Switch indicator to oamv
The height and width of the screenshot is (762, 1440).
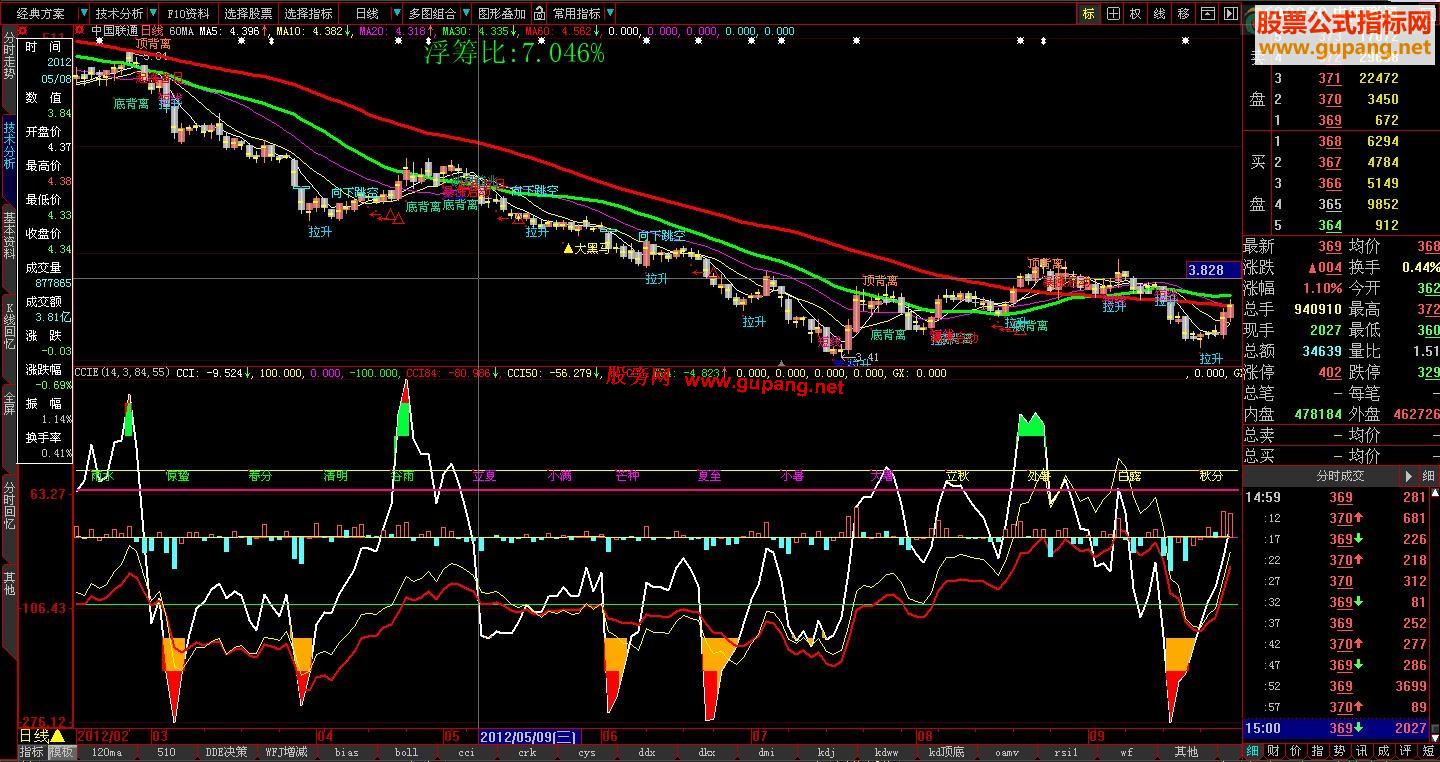(x=1006, y=752)
